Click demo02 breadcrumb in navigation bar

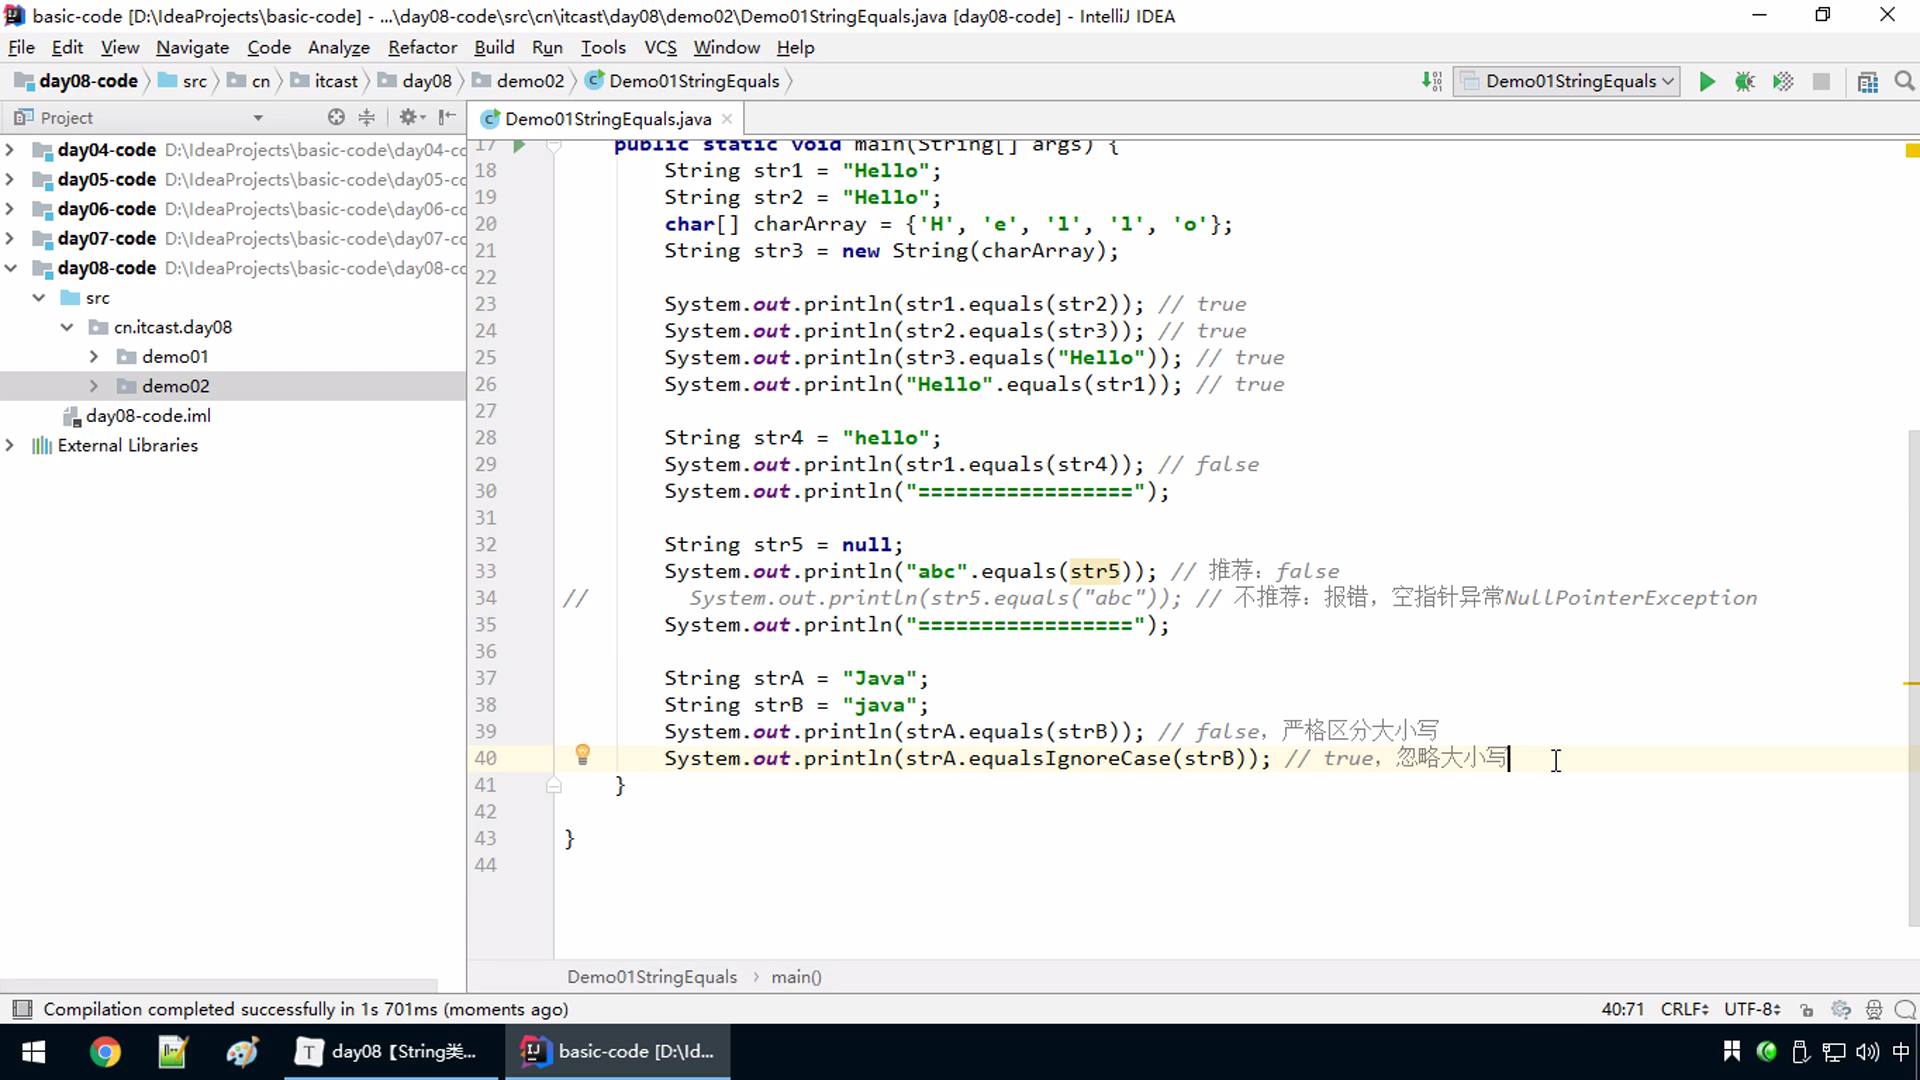coord(529,82)
